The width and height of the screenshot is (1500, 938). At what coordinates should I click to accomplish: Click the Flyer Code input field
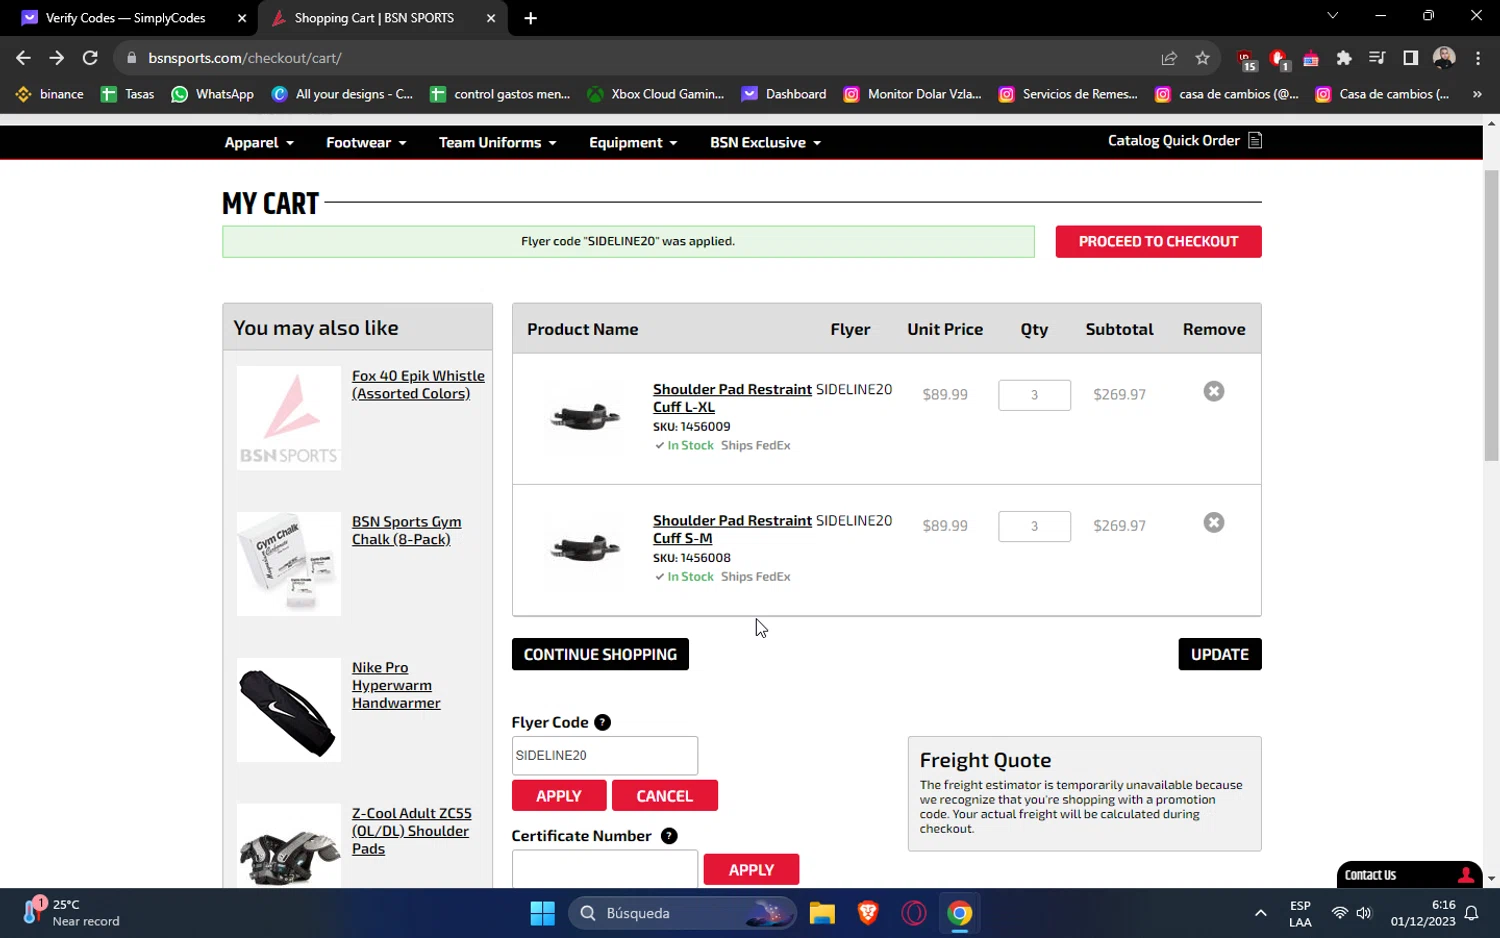point(605,755)
